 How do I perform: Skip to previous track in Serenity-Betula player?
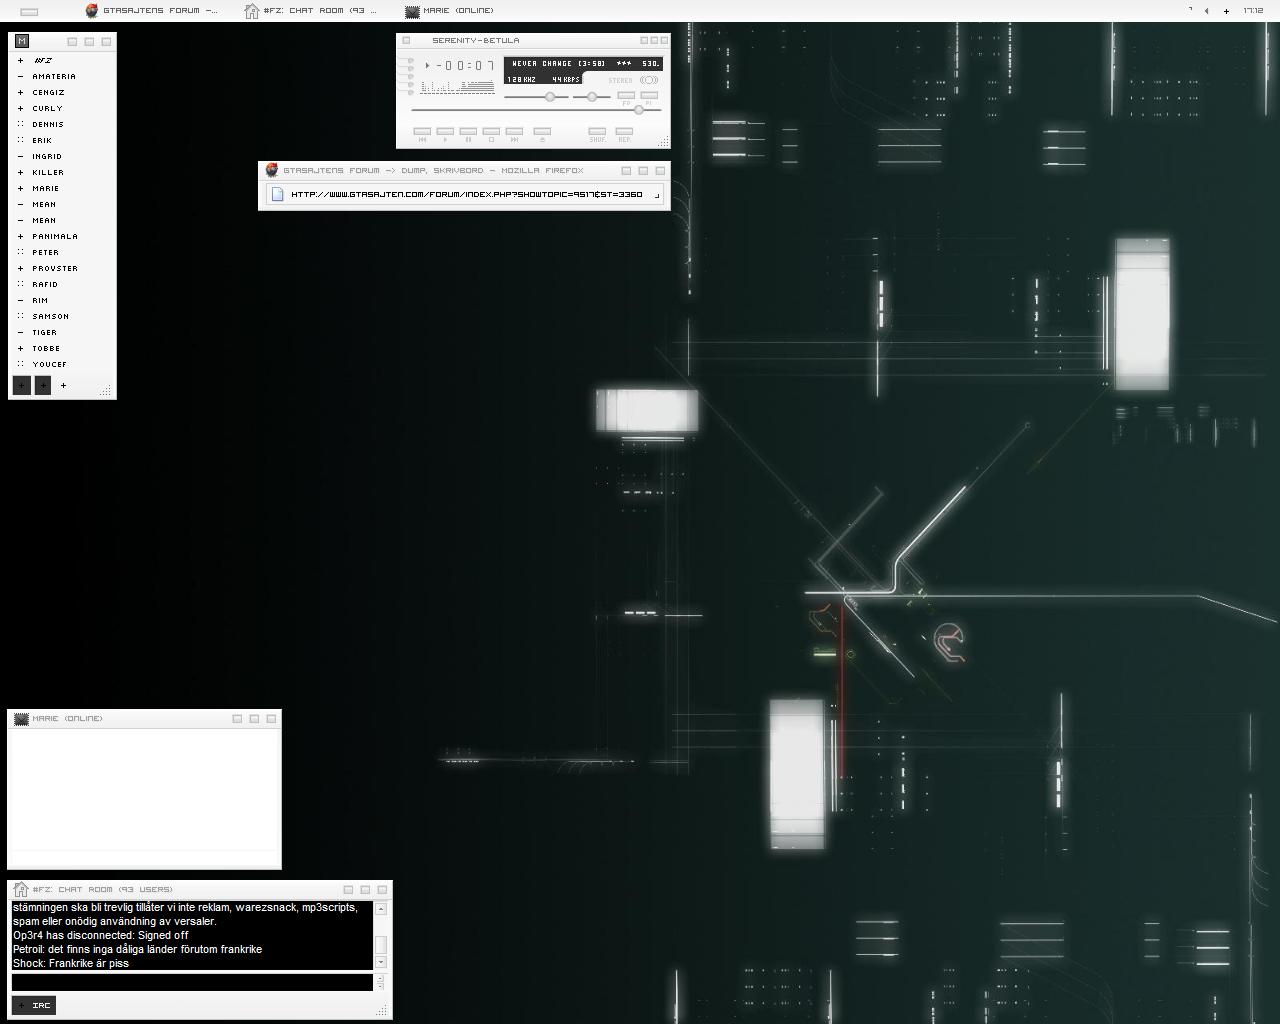pos(422,131)
